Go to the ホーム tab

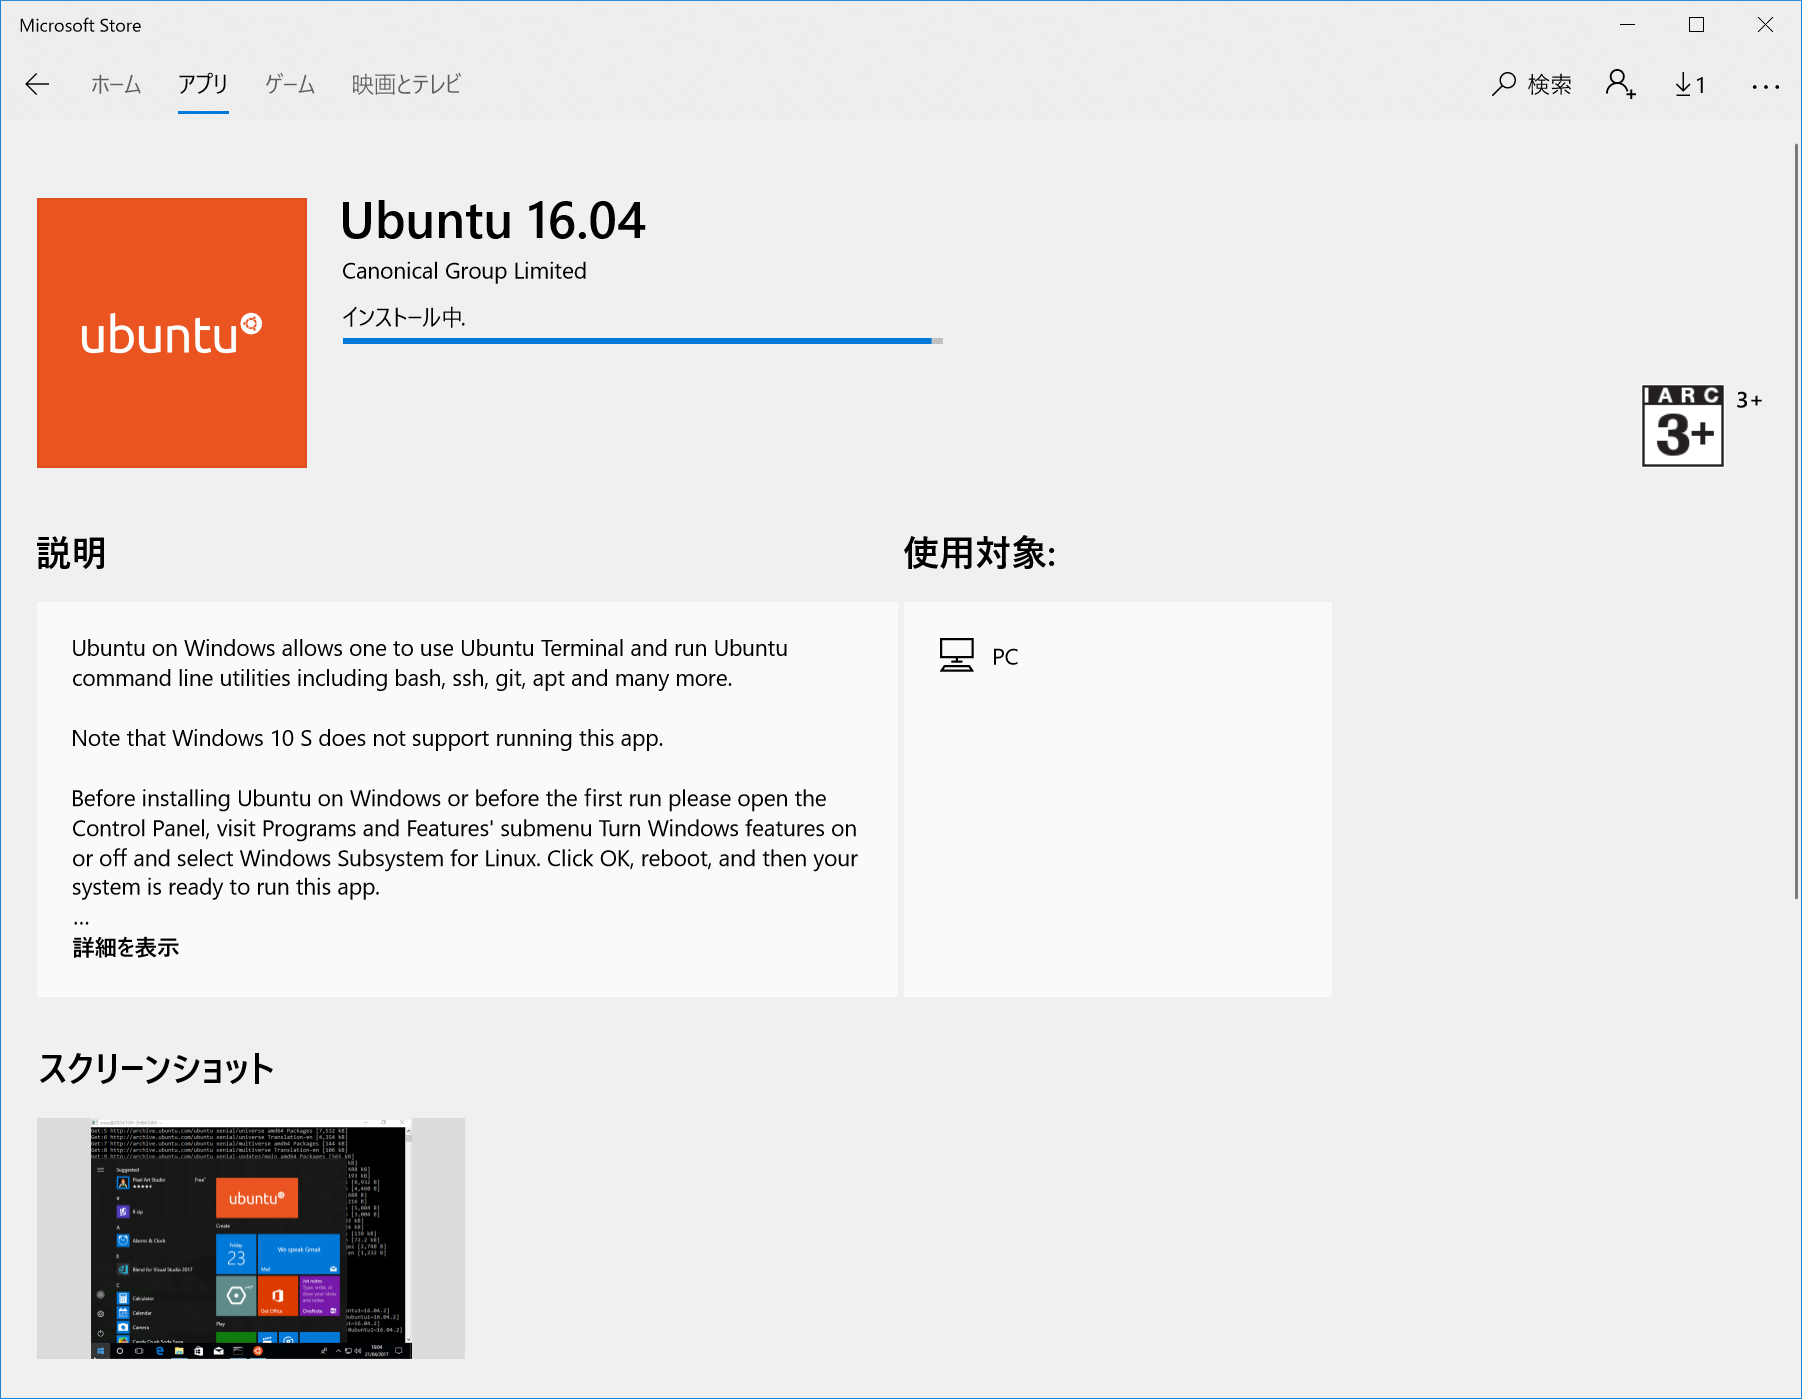(x=116, y=85)
